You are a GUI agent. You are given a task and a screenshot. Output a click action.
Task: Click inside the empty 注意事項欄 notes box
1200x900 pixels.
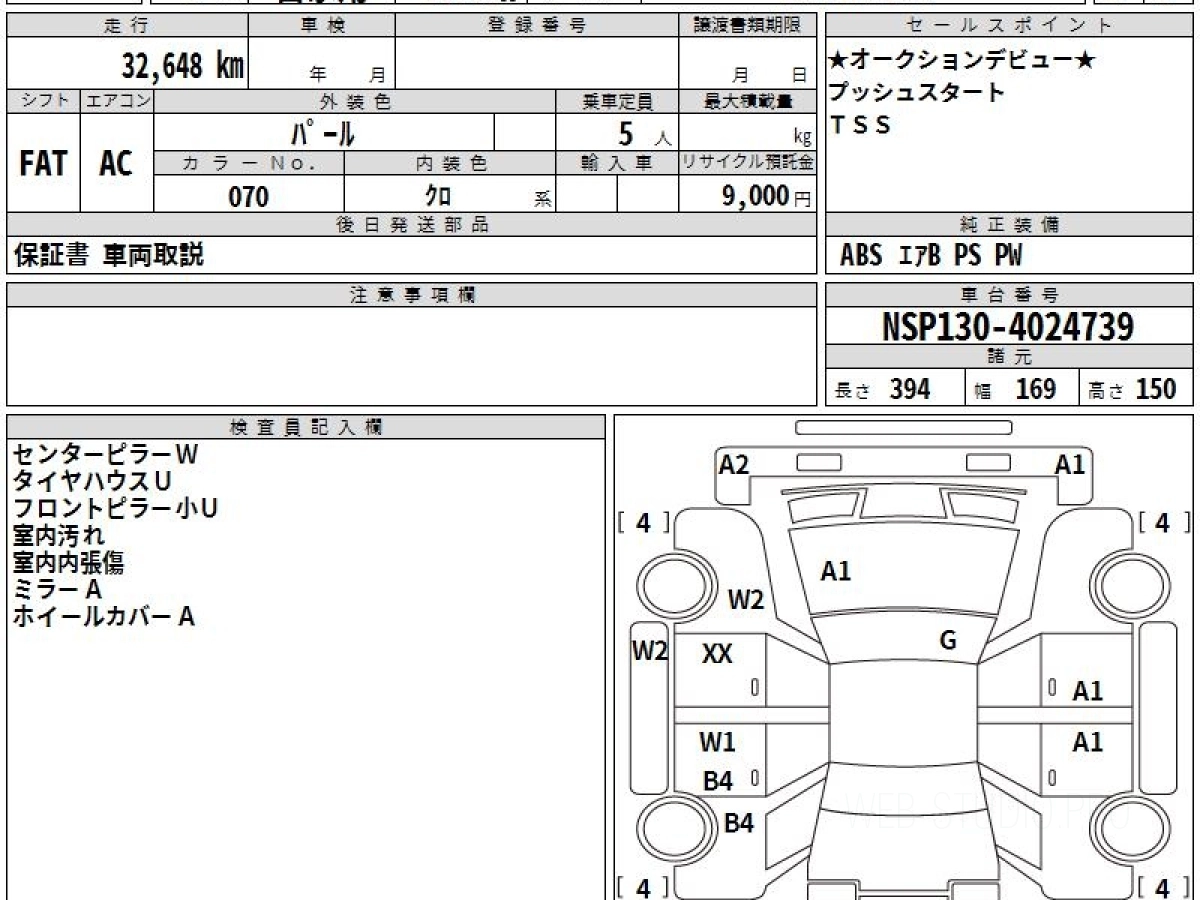point(412,355)
